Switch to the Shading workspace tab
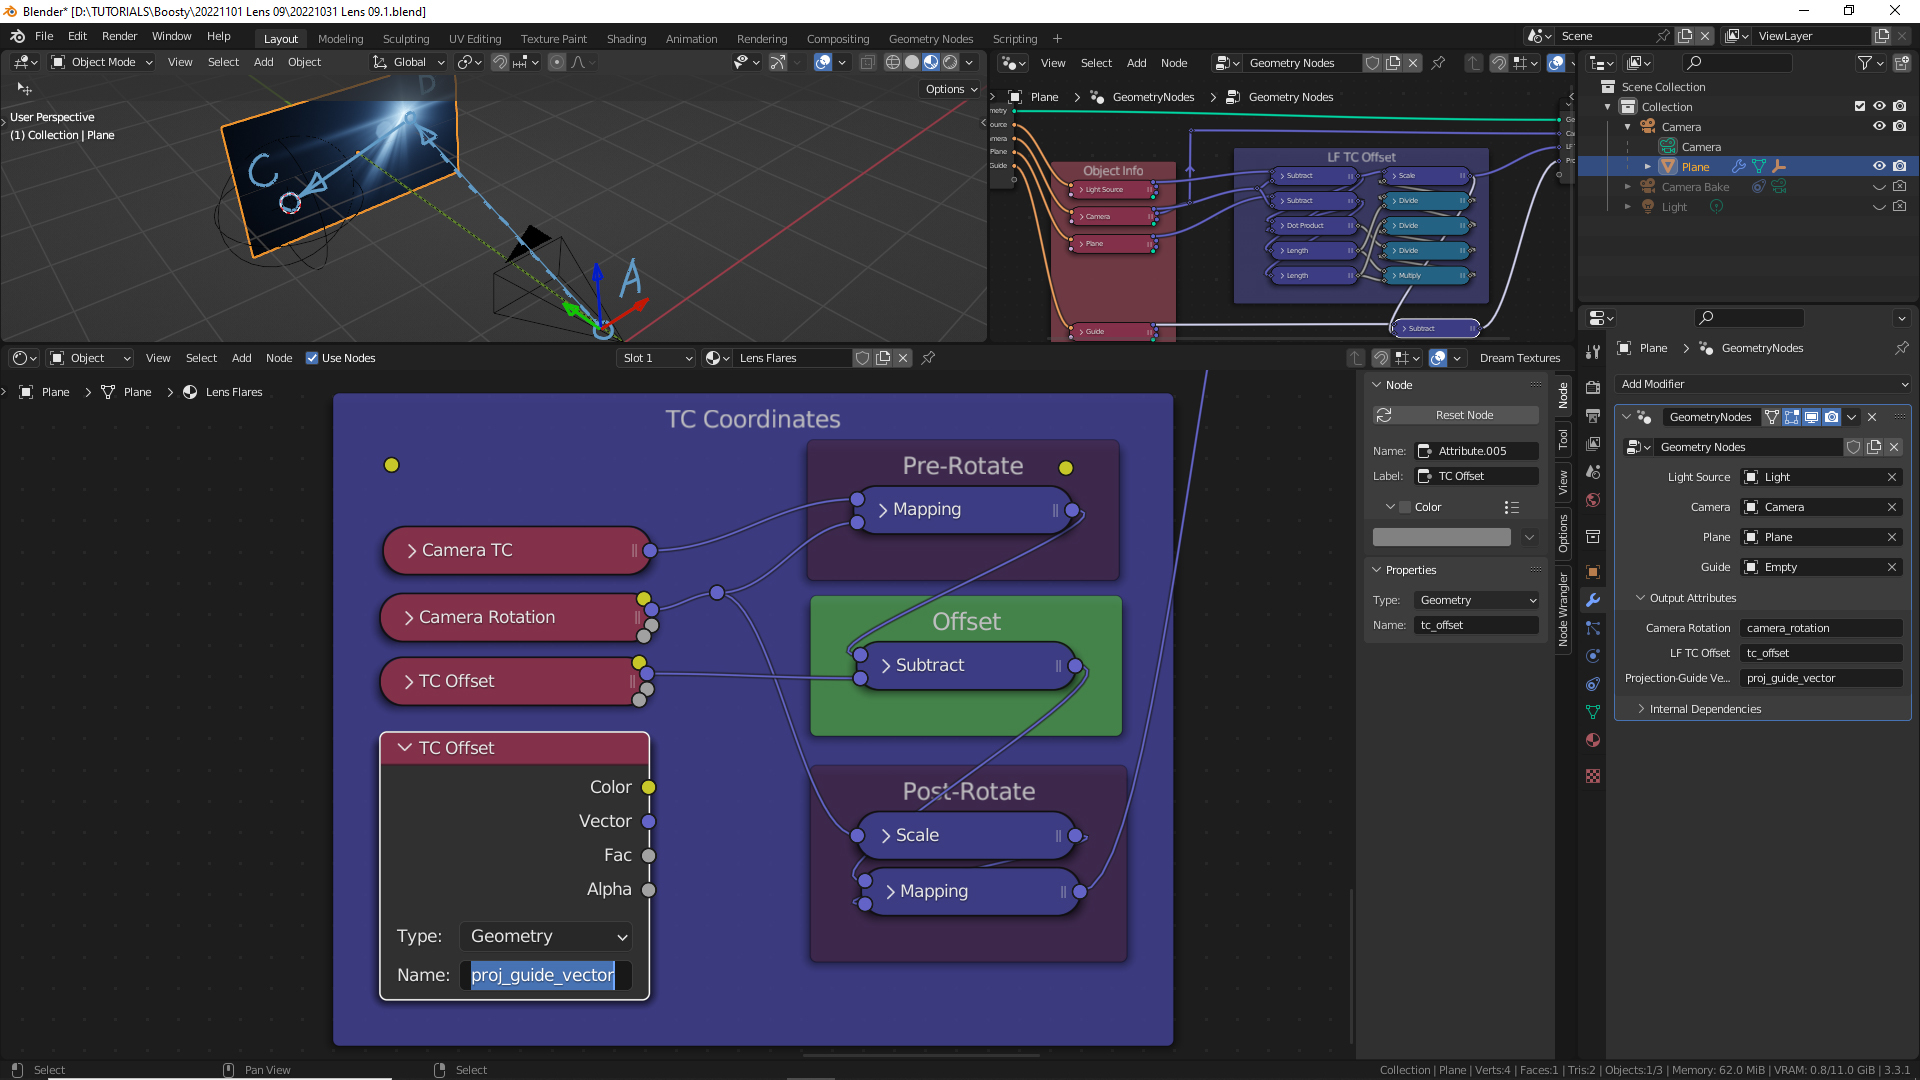1920x1080 pixels. [626, 39]
